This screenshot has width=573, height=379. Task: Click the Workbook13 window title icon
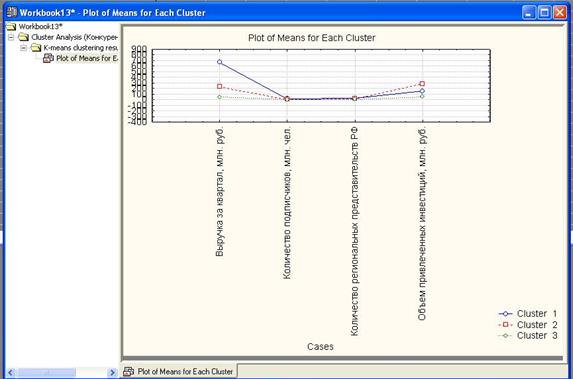click(11, 12)
